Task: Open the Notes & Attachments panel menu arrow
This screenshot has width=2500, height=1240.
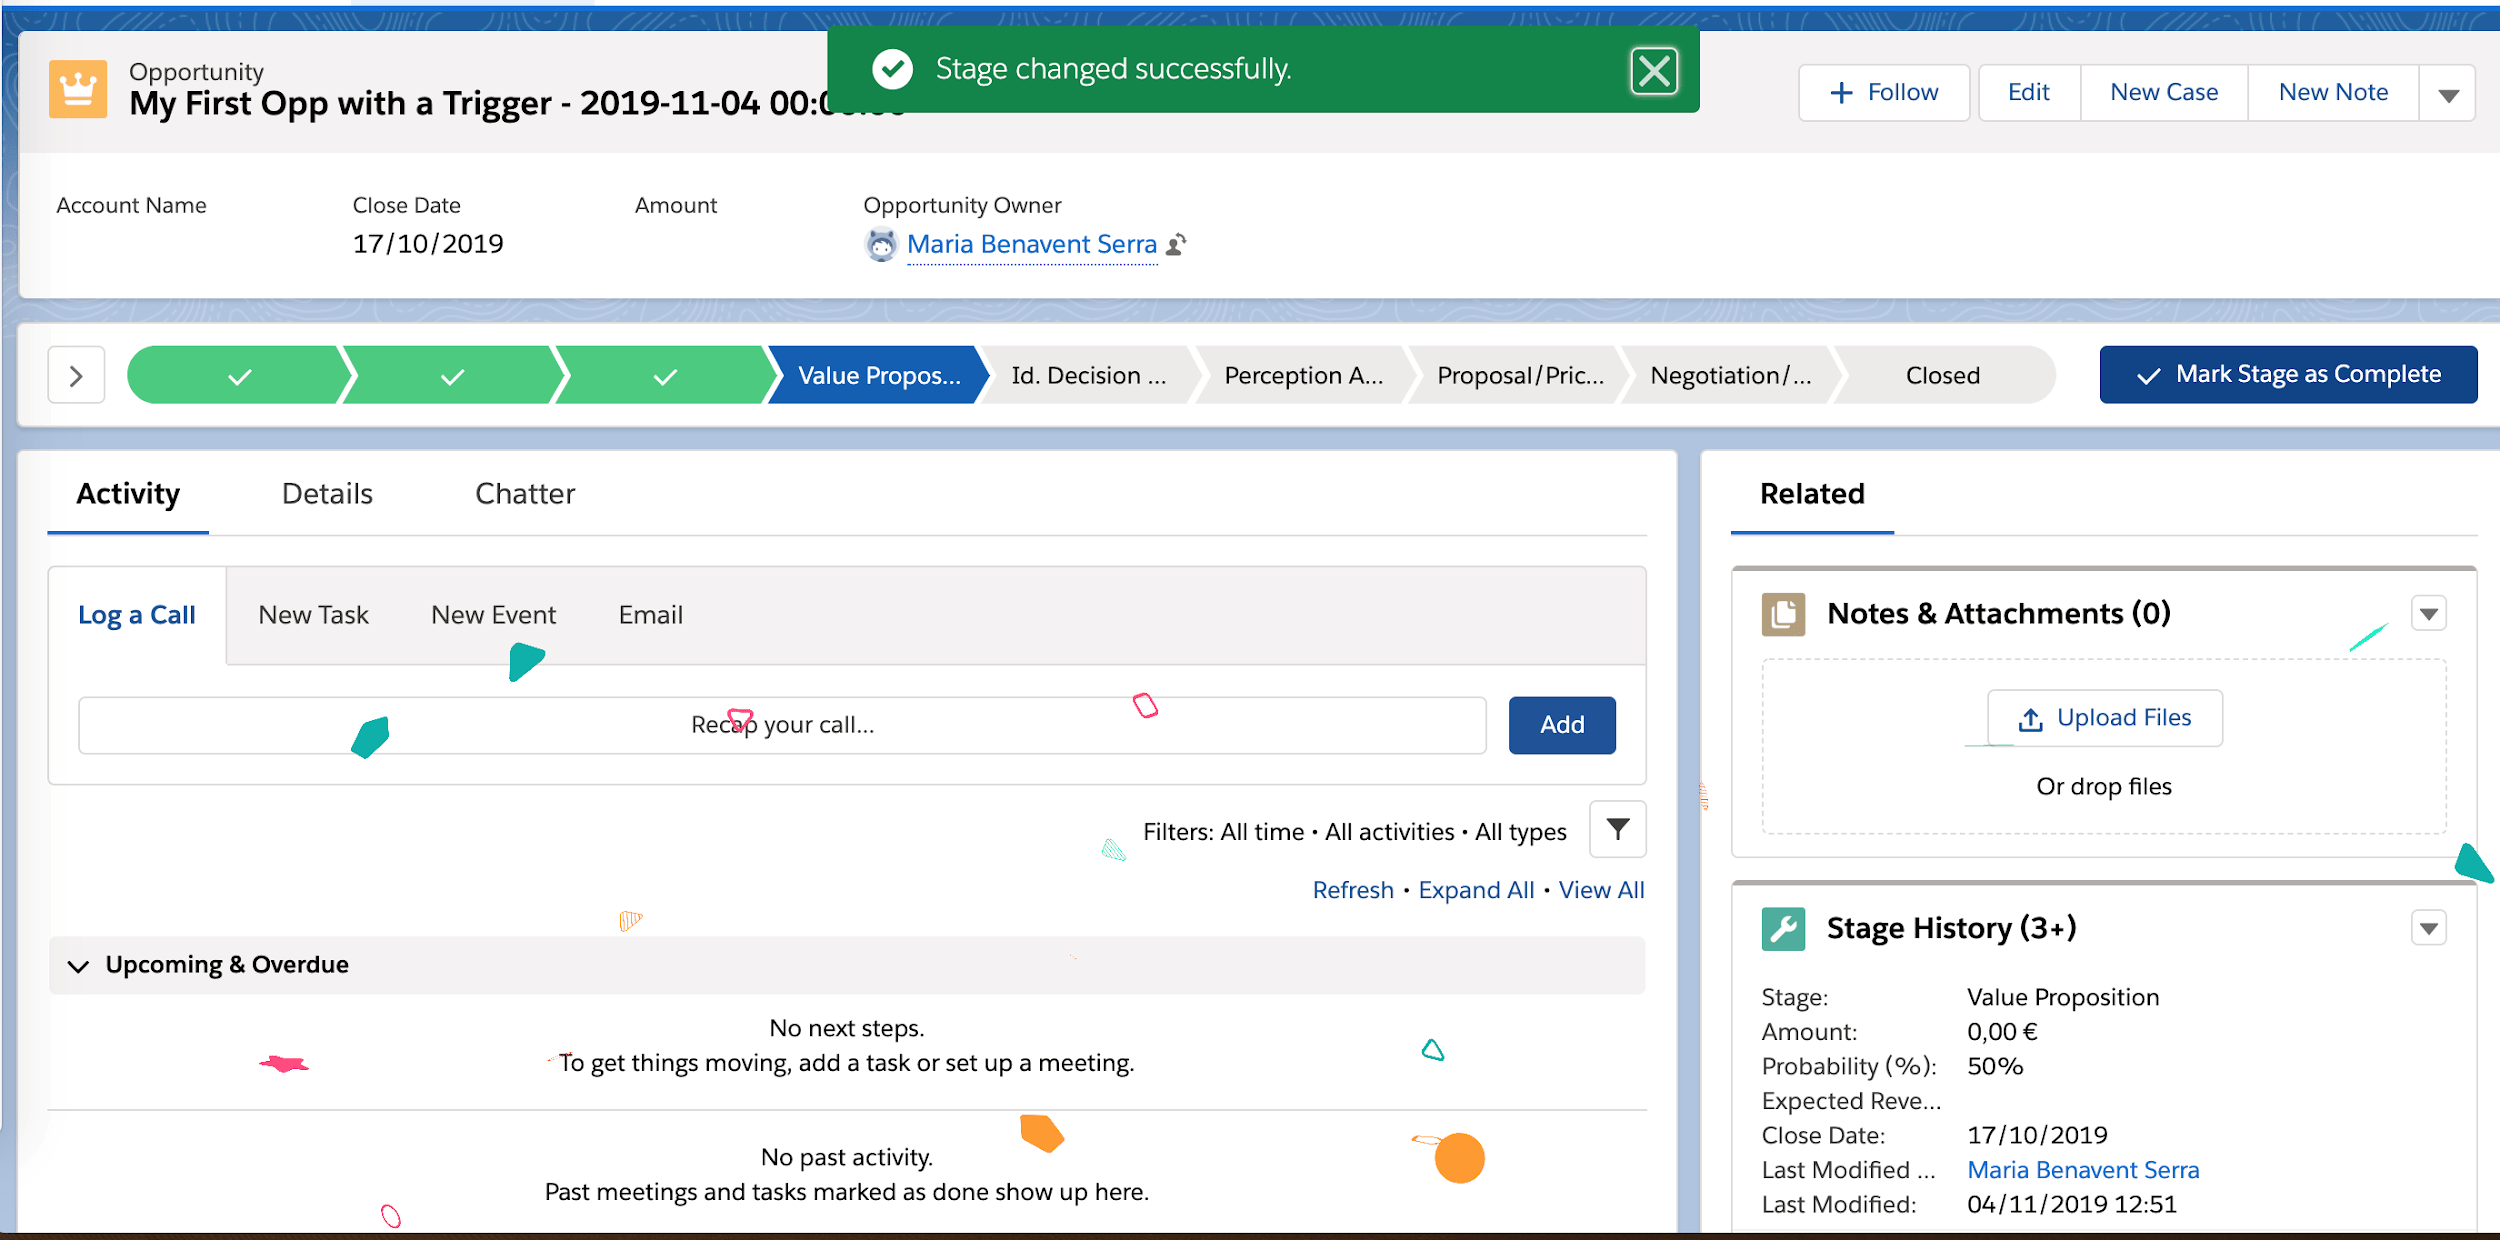Action: tap(2429, 612)
